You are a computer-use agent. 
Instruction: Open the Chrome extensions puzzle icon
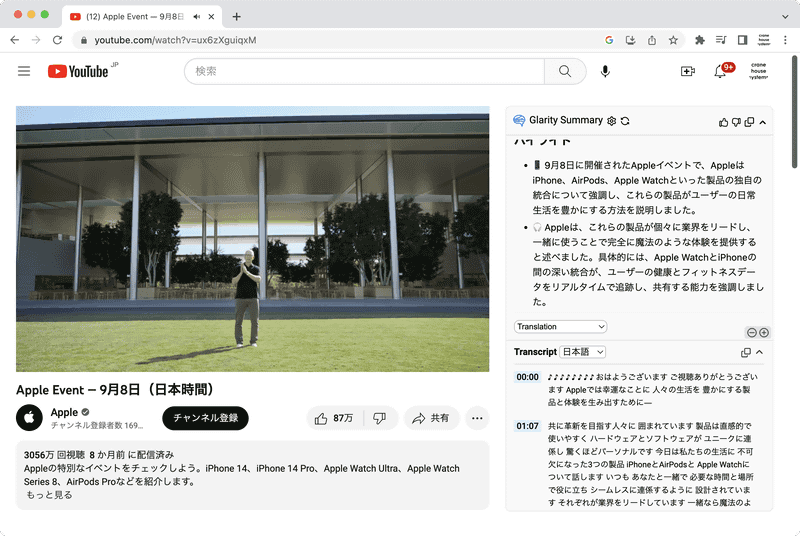(700, 40)
